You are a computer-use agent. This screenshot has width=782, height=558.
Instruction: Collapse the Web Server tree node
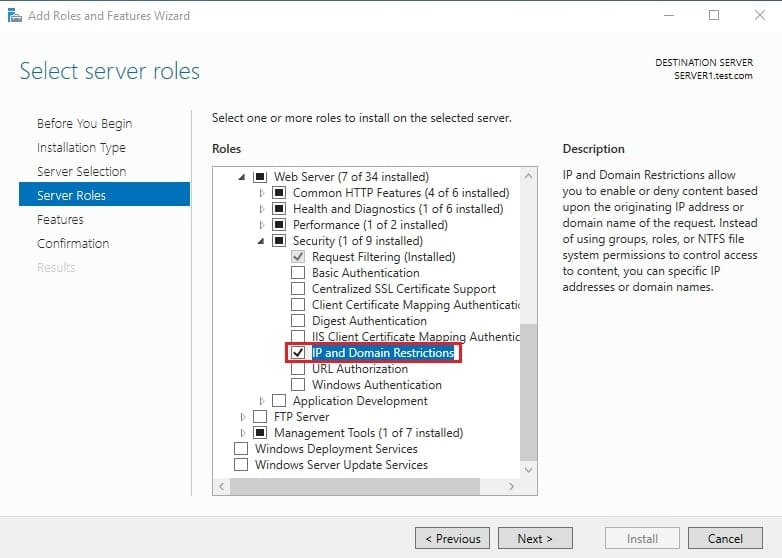(x=242, y=177)
